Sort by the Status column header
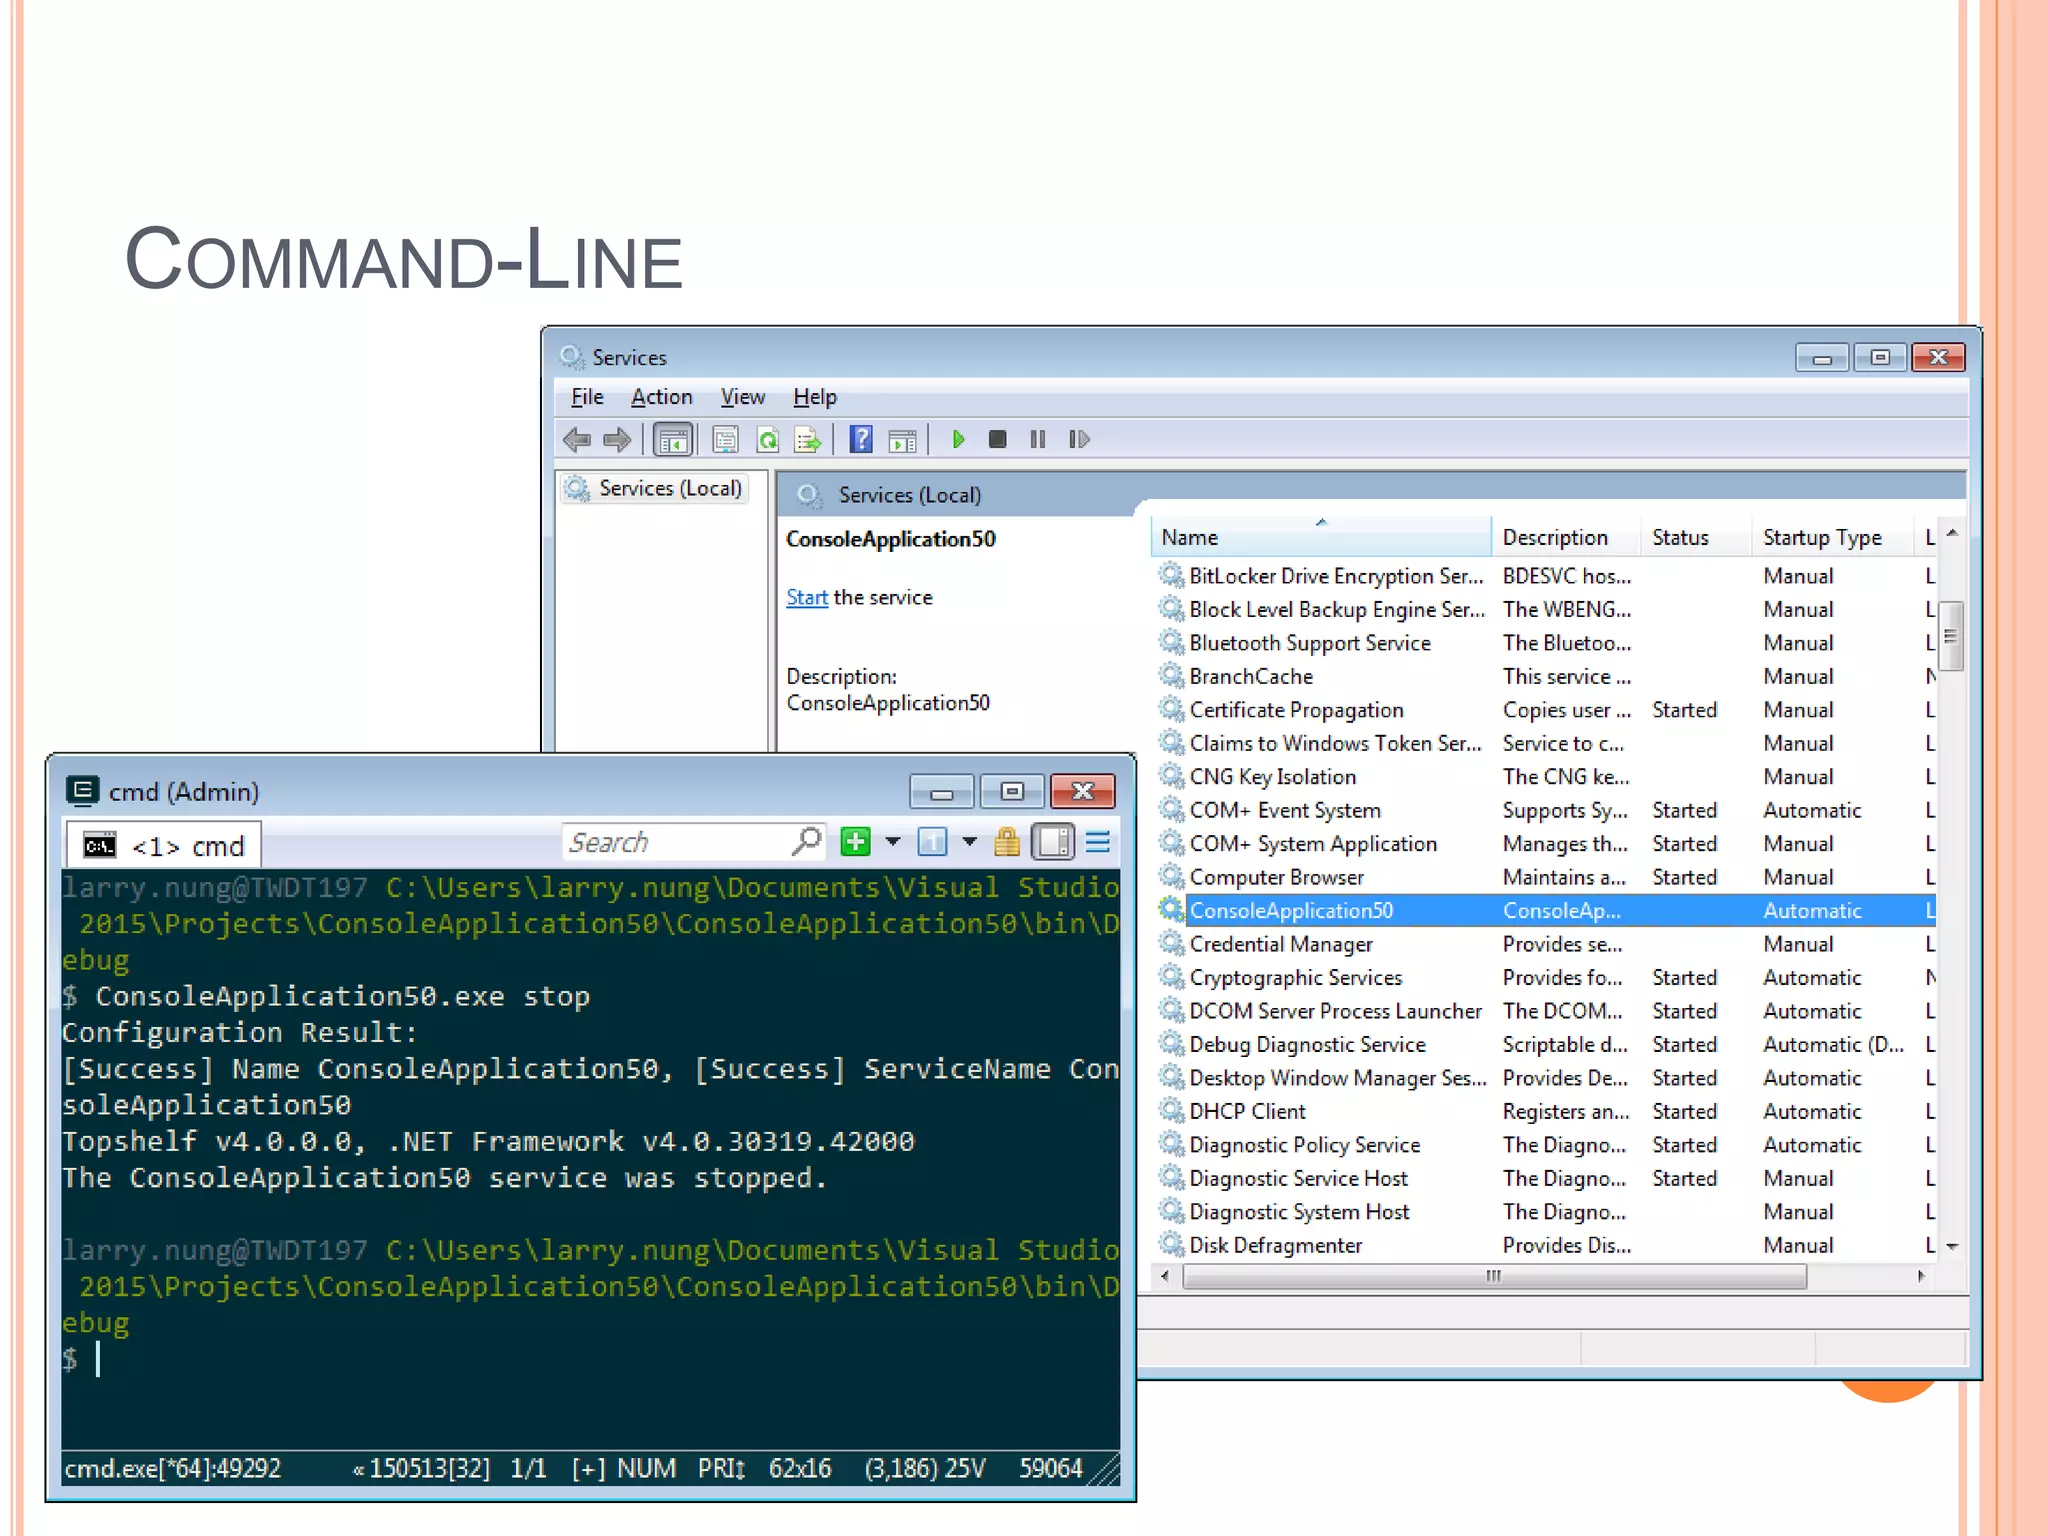 1696,537
